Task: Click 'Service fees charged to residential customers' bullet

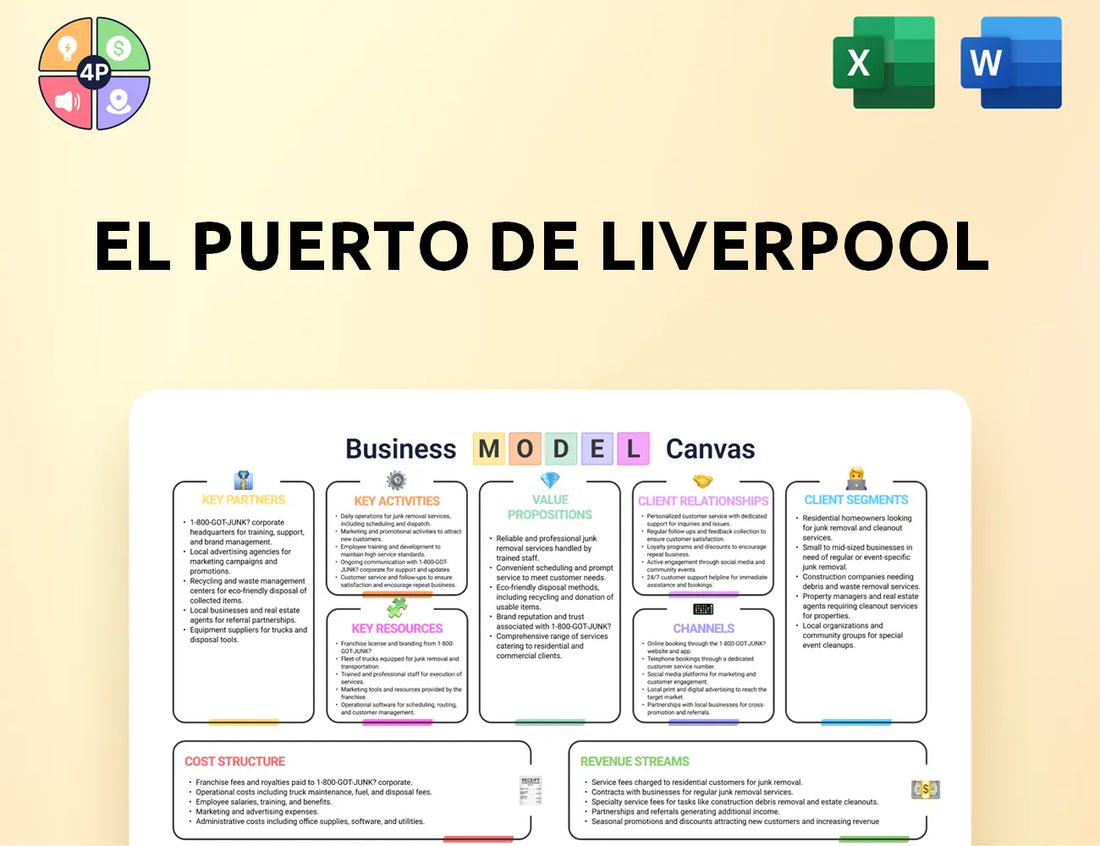Action: pyautogui.click(x=697, y=782)
